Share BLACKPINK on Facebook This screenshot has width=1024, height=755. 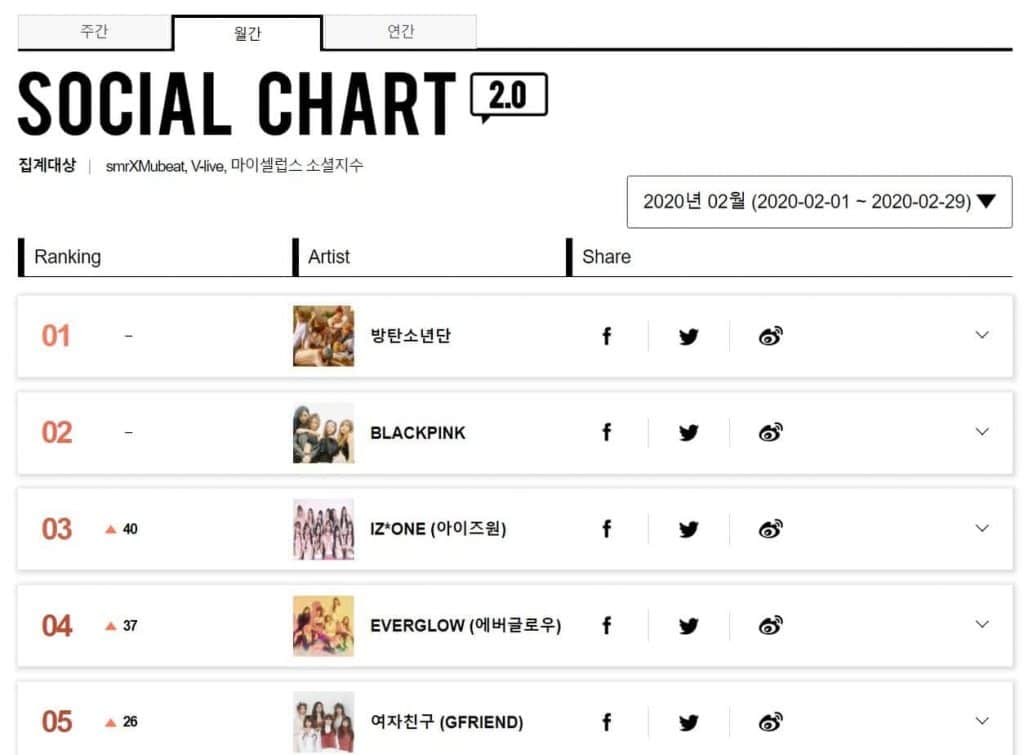pyautogui.click(x=606, y=433)
